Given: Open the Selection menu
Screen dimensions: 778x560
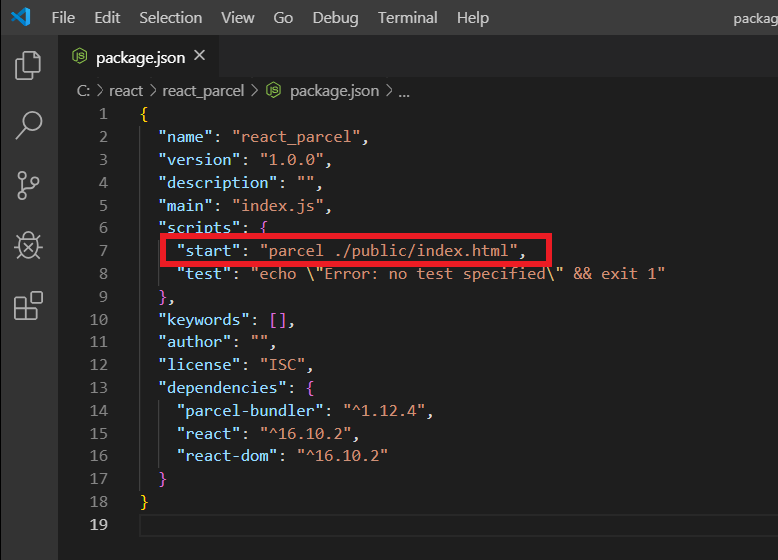Looking at the screenshot, I should pyautogui.click(x=170, y=18).
